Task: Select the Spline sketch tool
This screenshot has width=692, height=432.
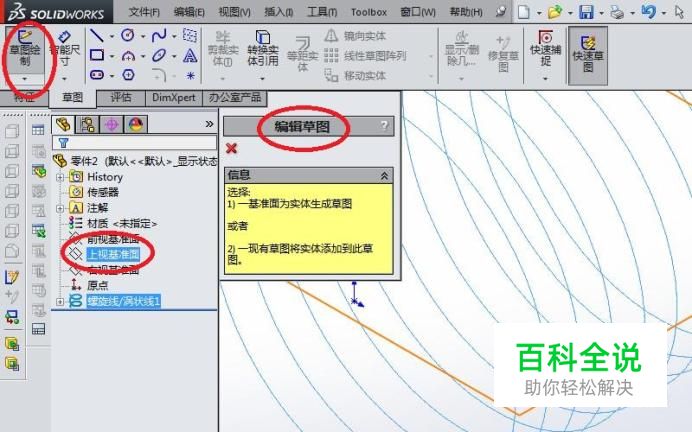Action: (159, 35)
